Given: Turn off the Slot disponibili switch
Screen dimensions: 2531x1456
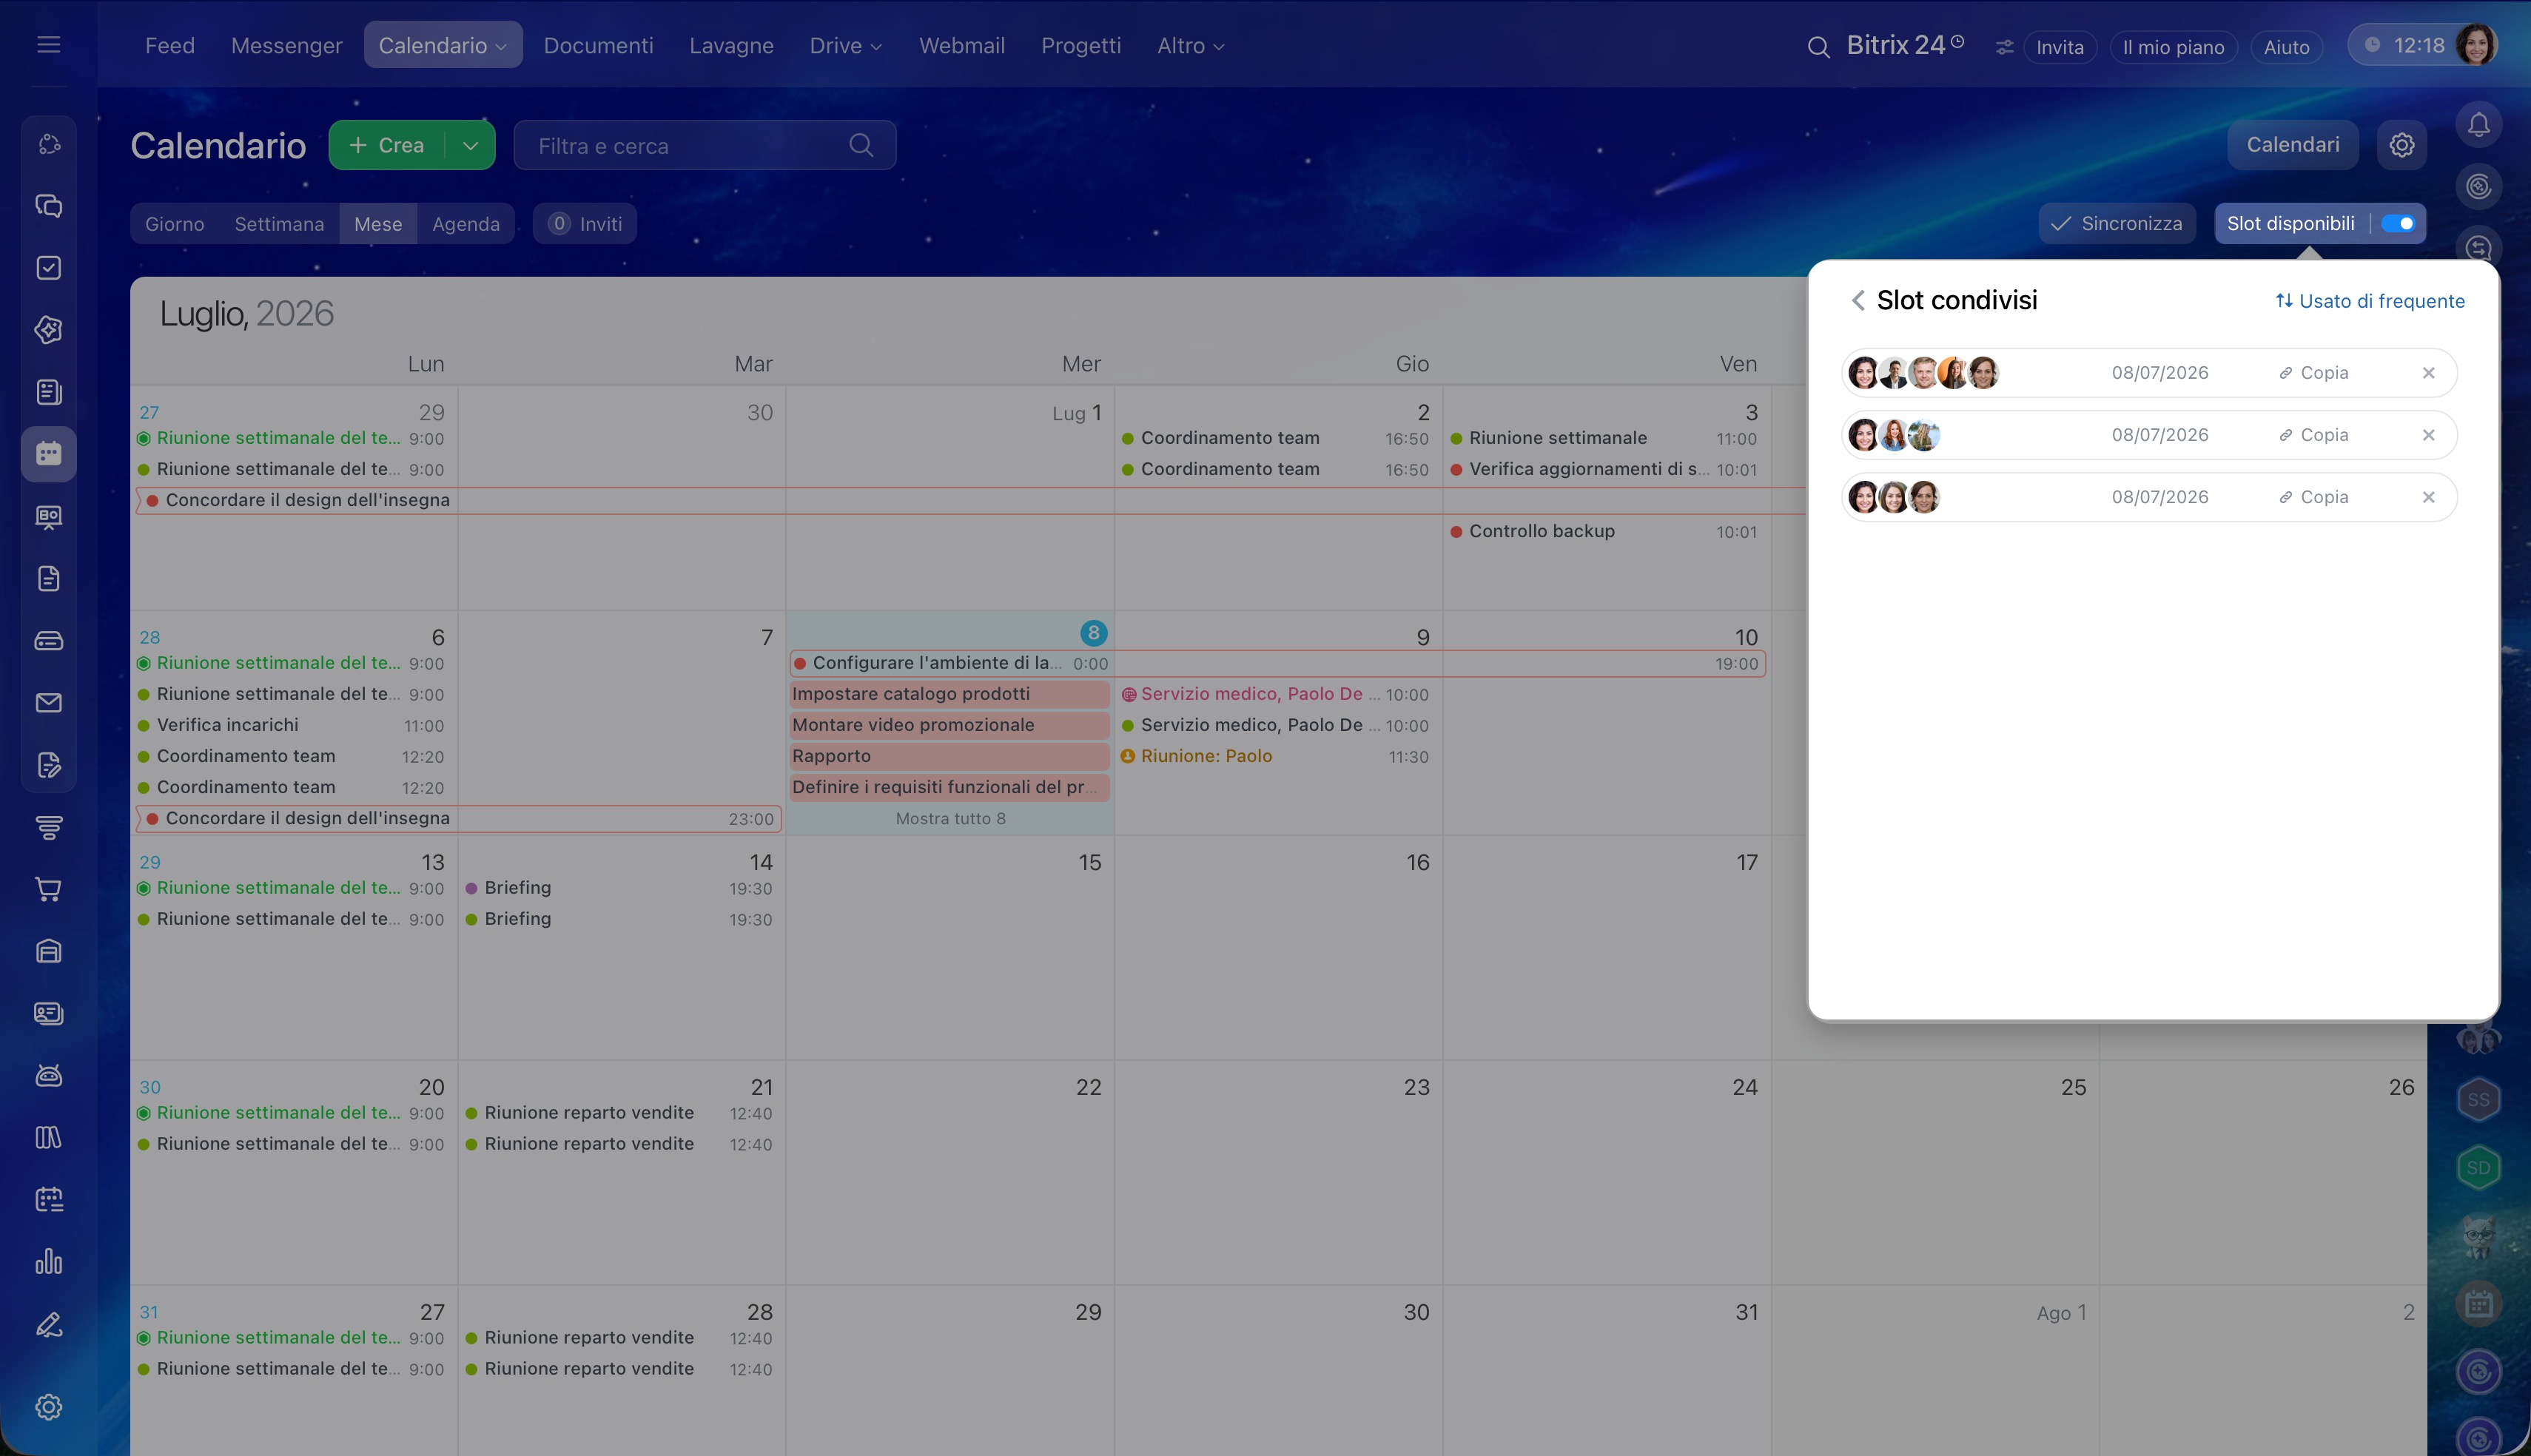Looking at the screenshot, I should coord(2398,224).
